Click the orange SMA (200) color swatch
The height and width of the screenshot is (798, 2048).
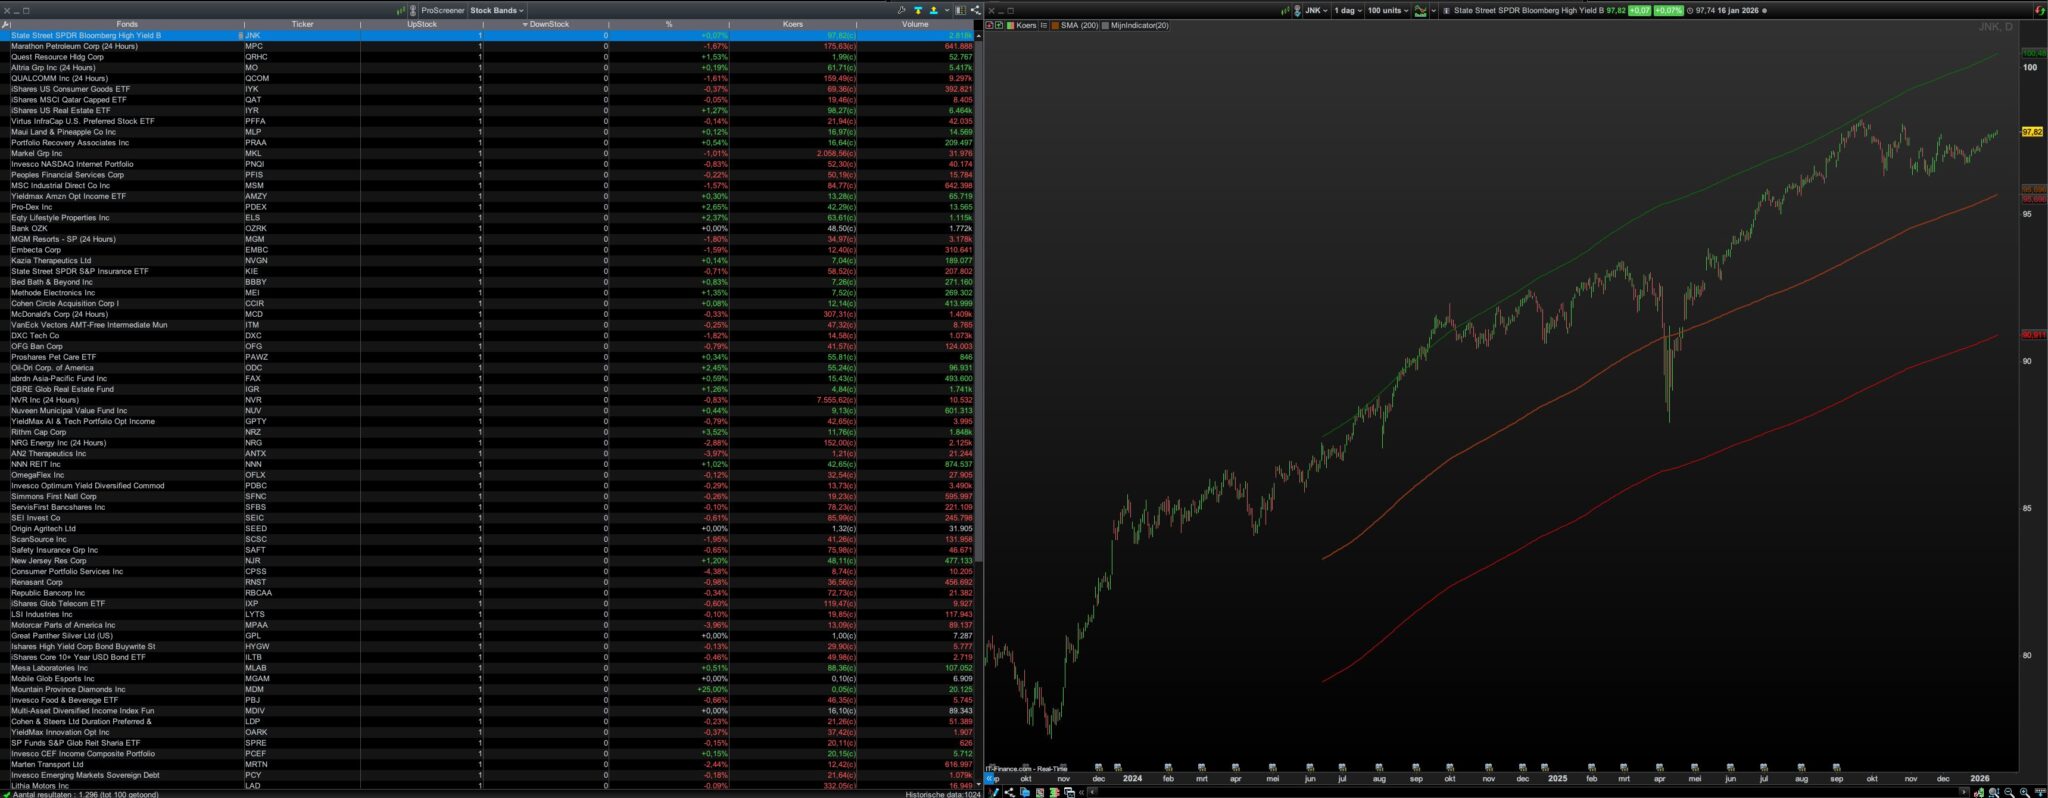pyautogui.click(x=1056, y=25)
